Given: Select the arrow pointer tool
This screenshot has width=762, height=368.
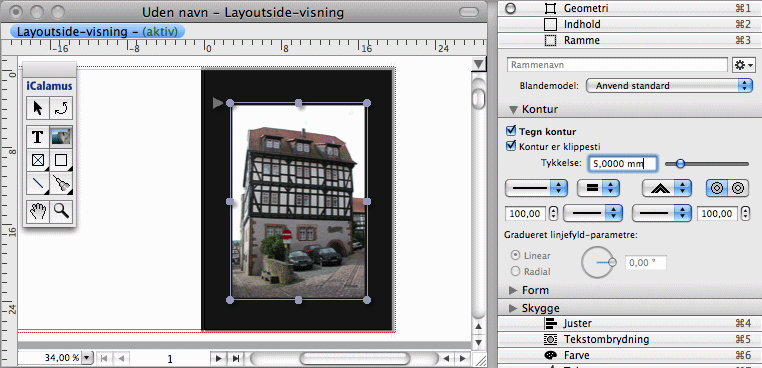Looking at the screenshot, I should pos(37,108).
